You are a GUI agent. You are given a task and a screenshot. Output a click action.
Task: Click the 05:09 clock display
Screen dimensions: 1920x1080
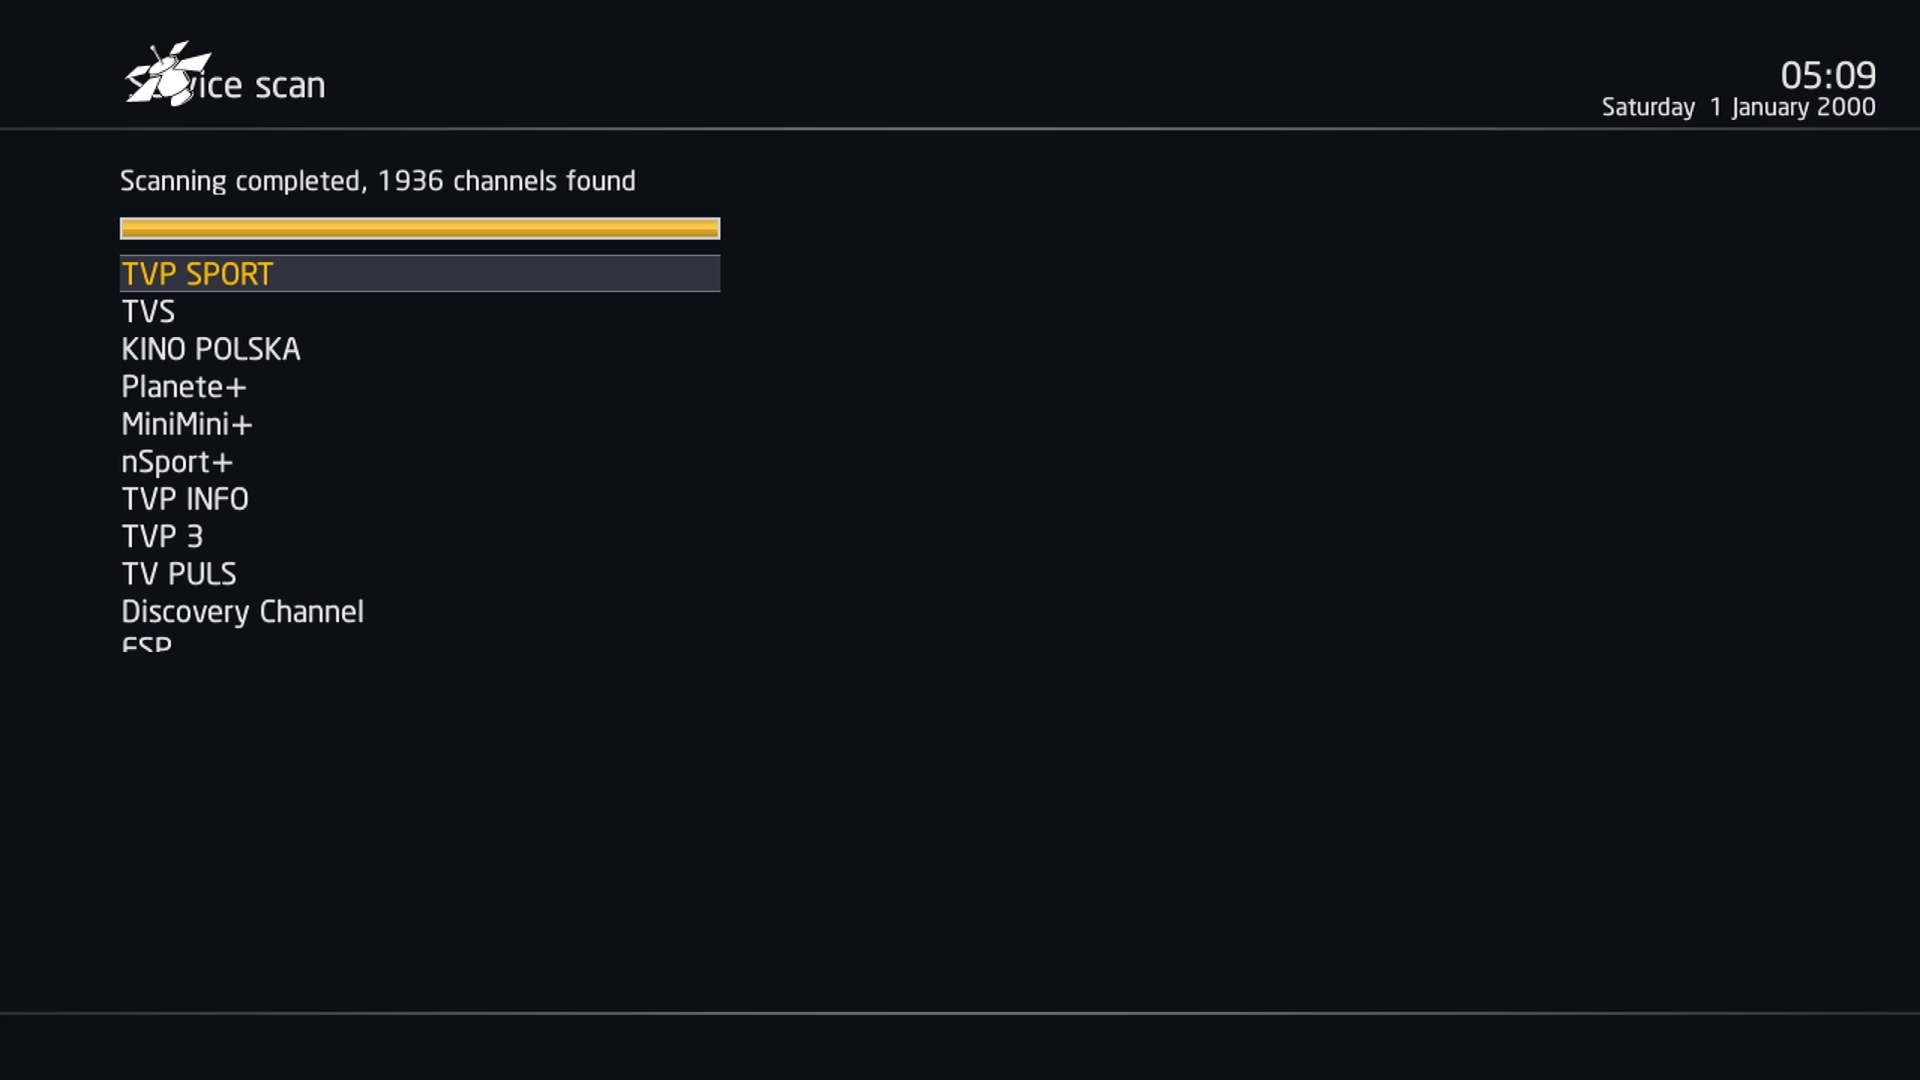(x=1828, y=75)
